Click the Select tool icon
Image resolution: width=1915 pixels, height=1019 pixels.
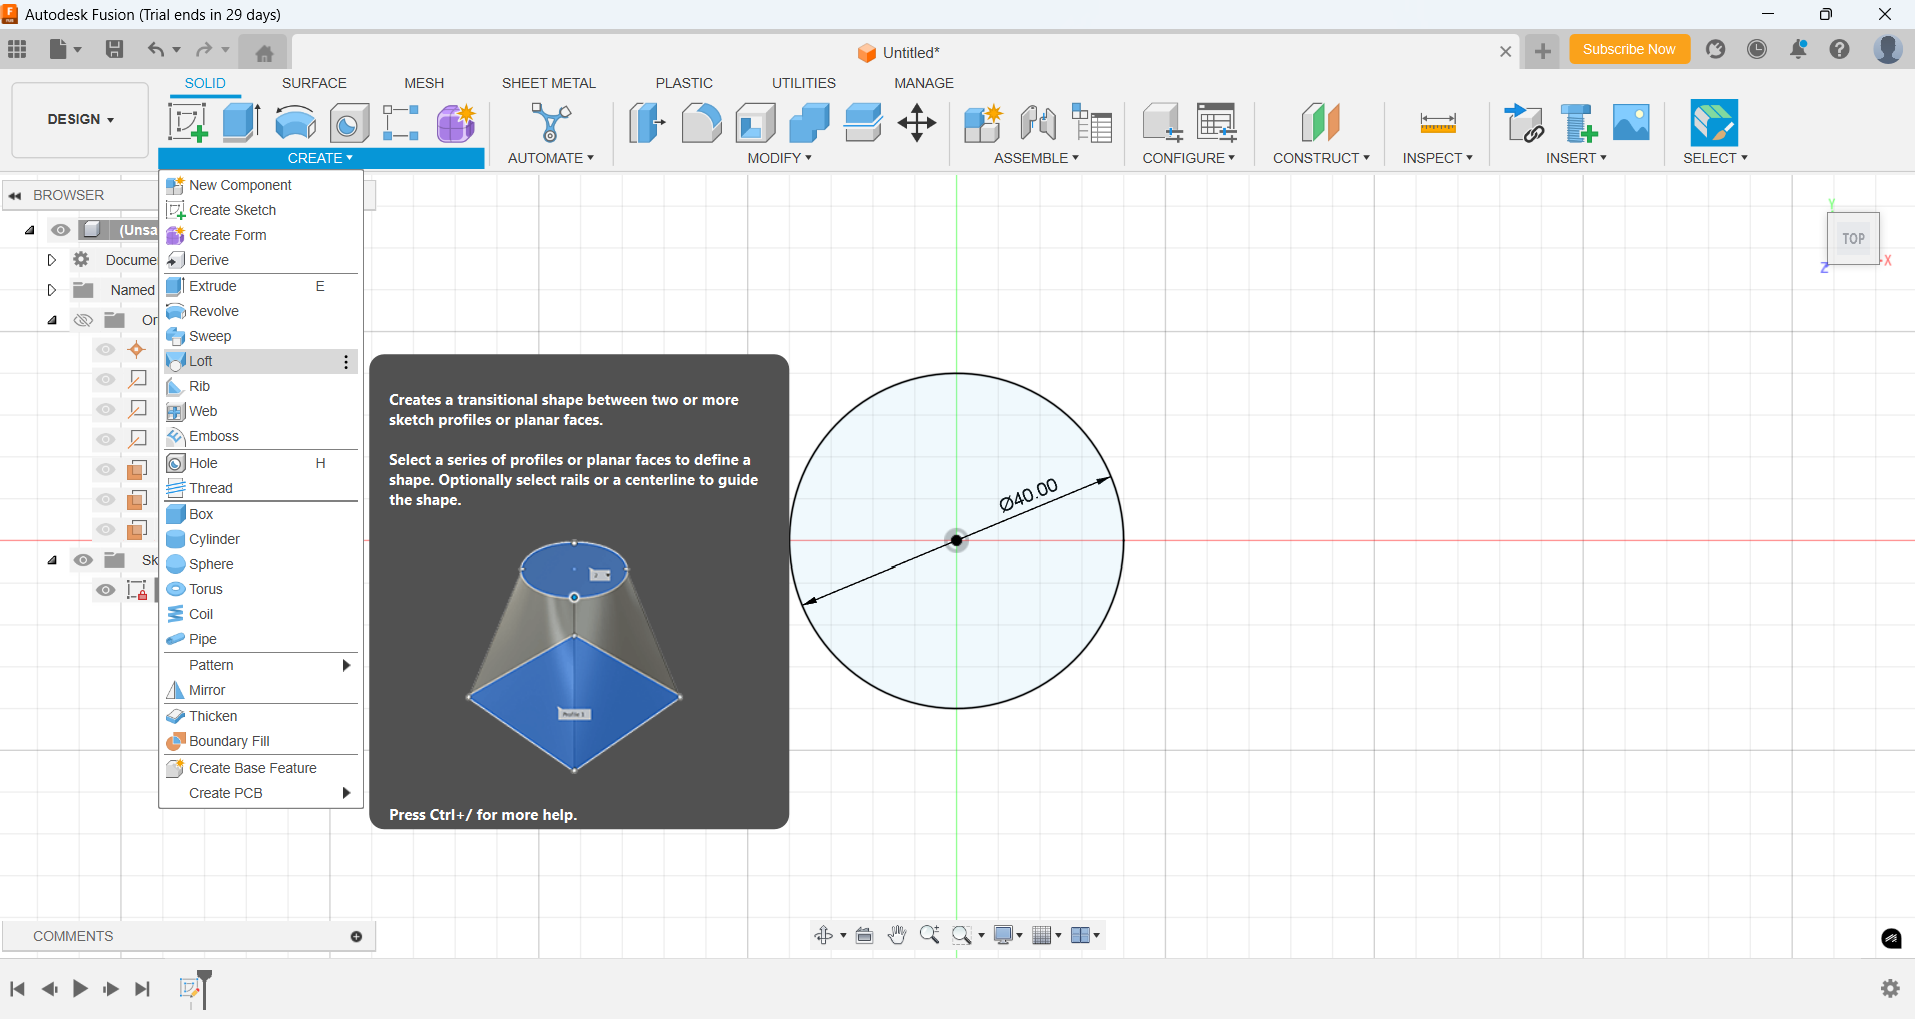(1714, 123)
